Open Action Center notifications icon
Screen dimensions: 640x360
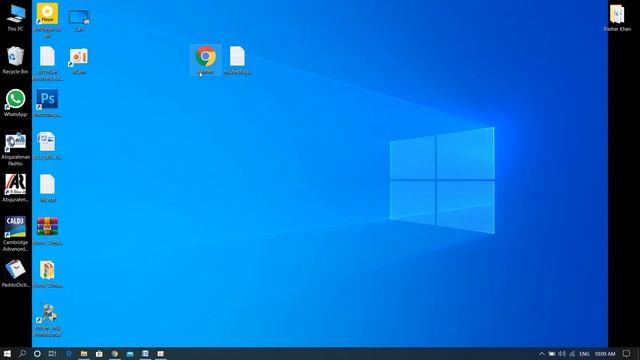627,354
